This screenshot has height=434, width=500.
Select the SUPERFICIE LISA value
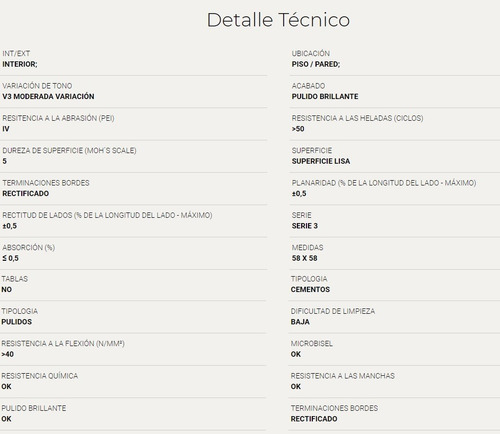321,161
